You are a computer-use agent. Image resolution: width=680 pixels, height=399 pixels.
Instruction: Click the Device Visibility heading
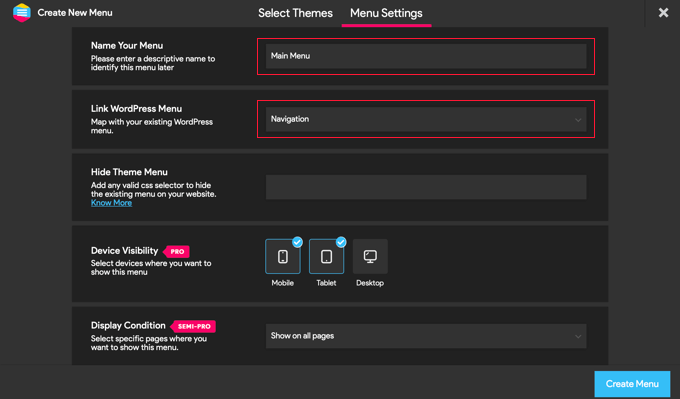[124, 251]
